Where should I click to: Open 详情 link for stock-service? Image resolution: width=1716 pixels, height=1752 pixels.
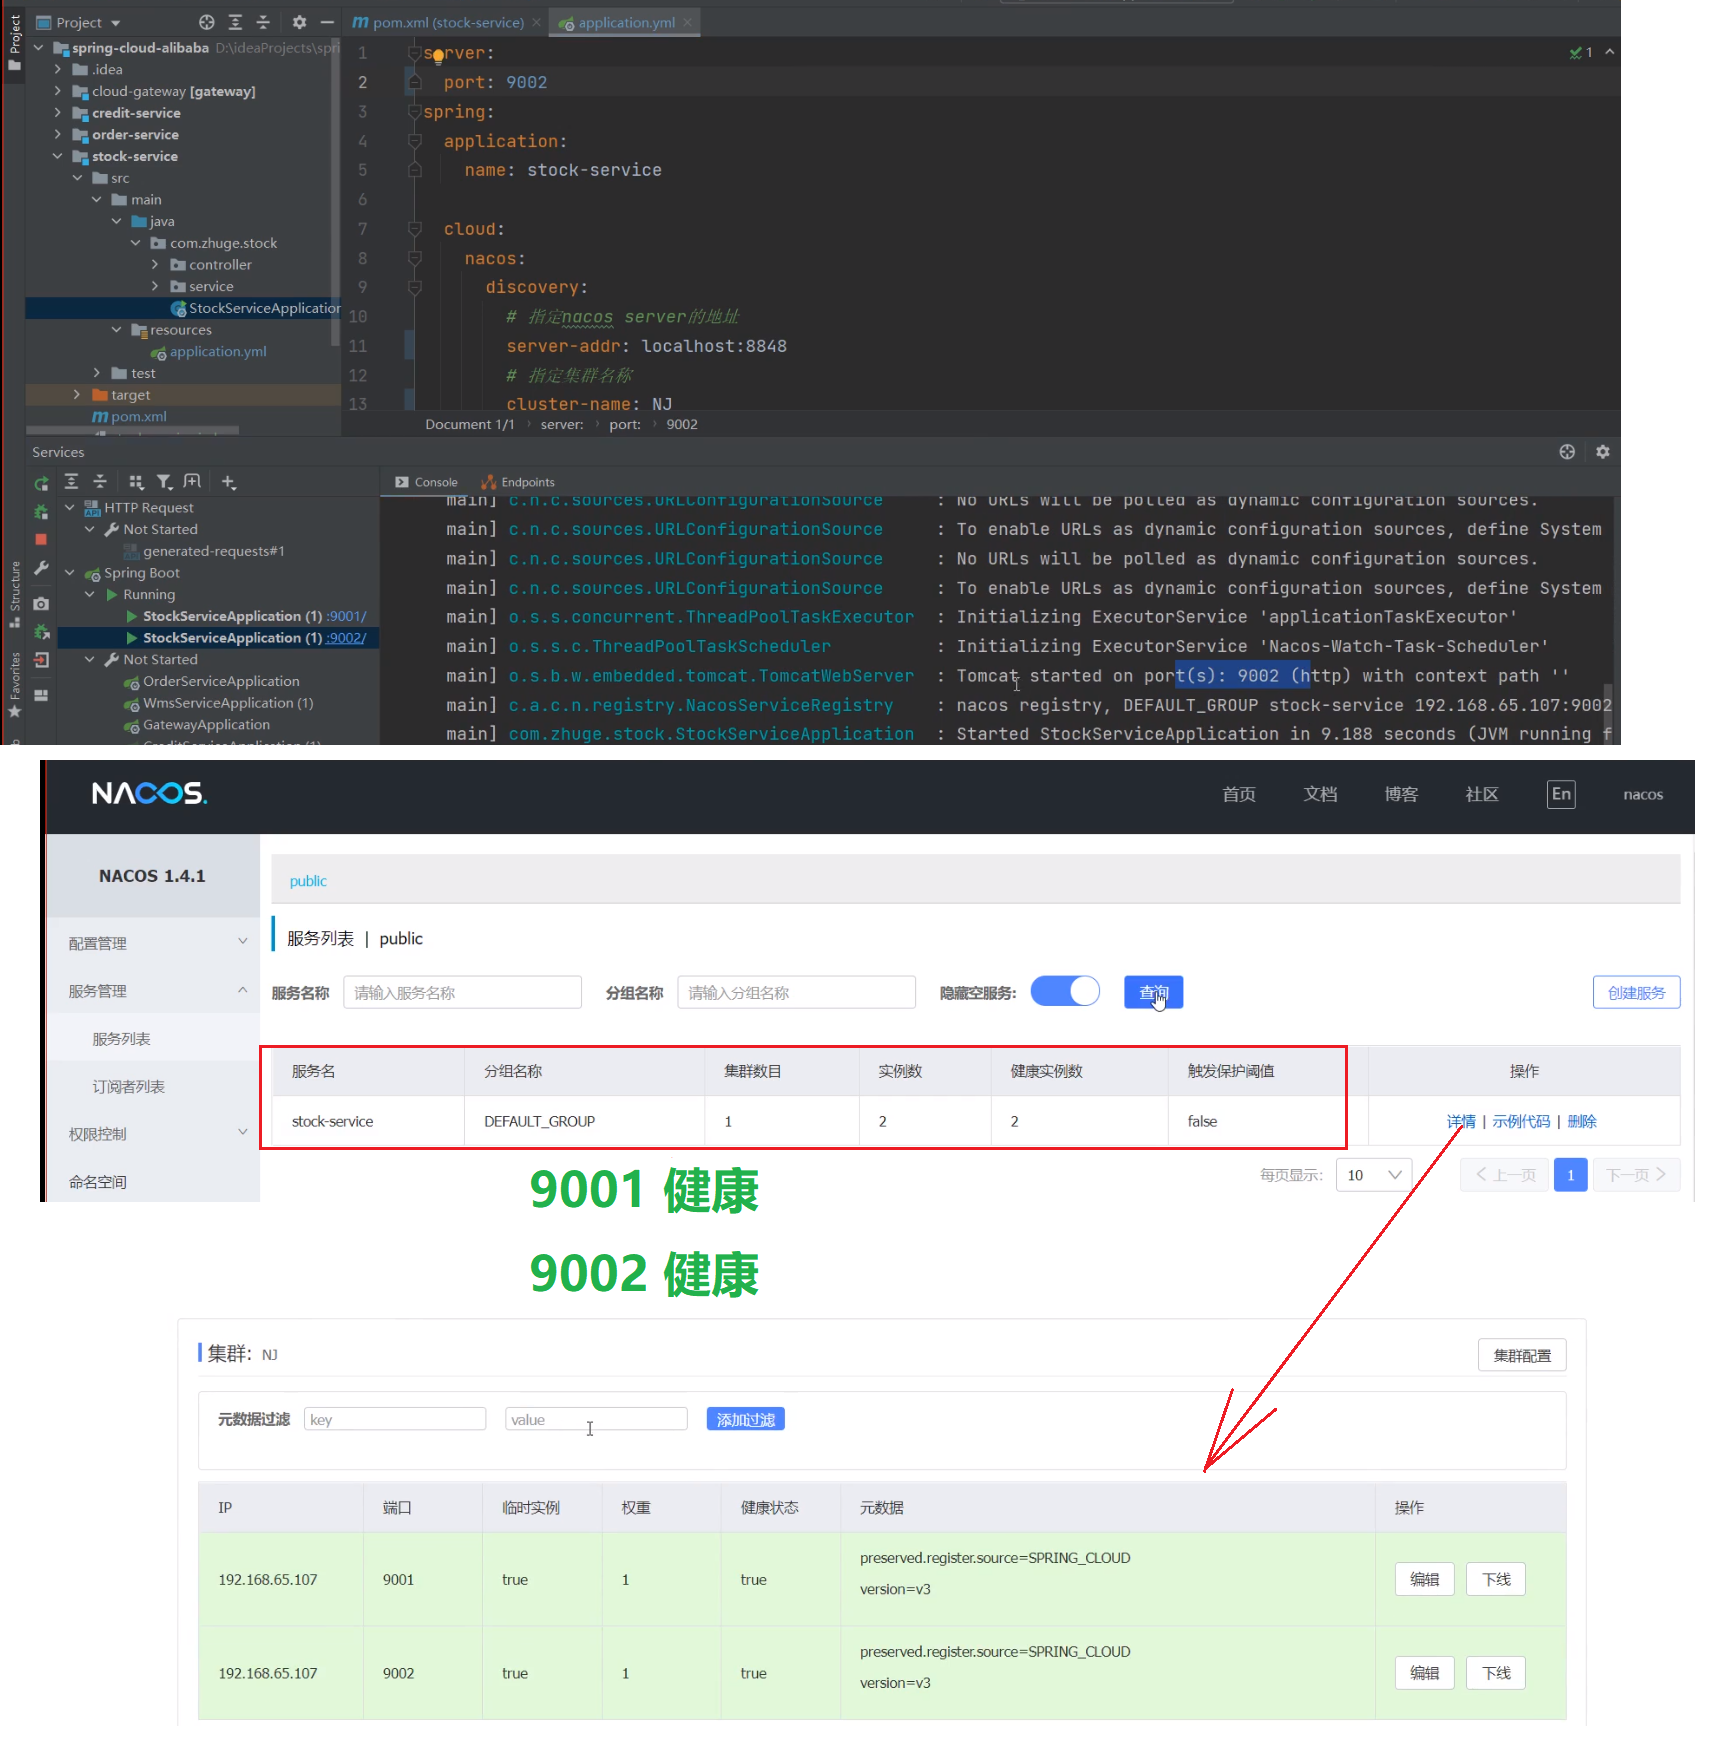(x=1461, y=1121)
